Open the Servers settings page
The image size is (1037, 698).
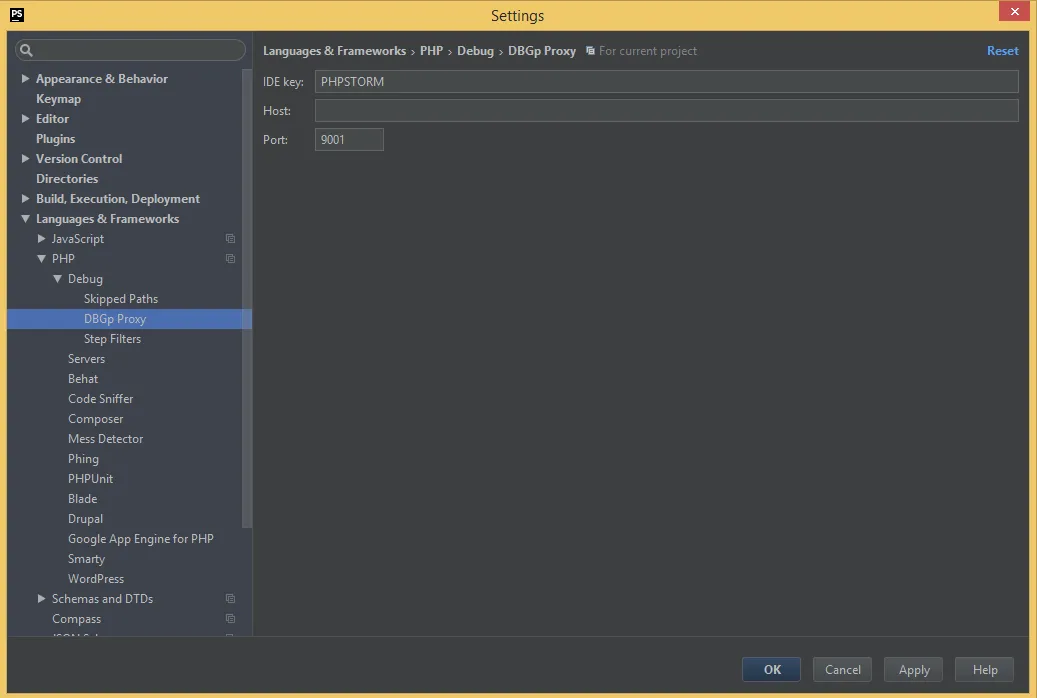[x=87, y=359]
